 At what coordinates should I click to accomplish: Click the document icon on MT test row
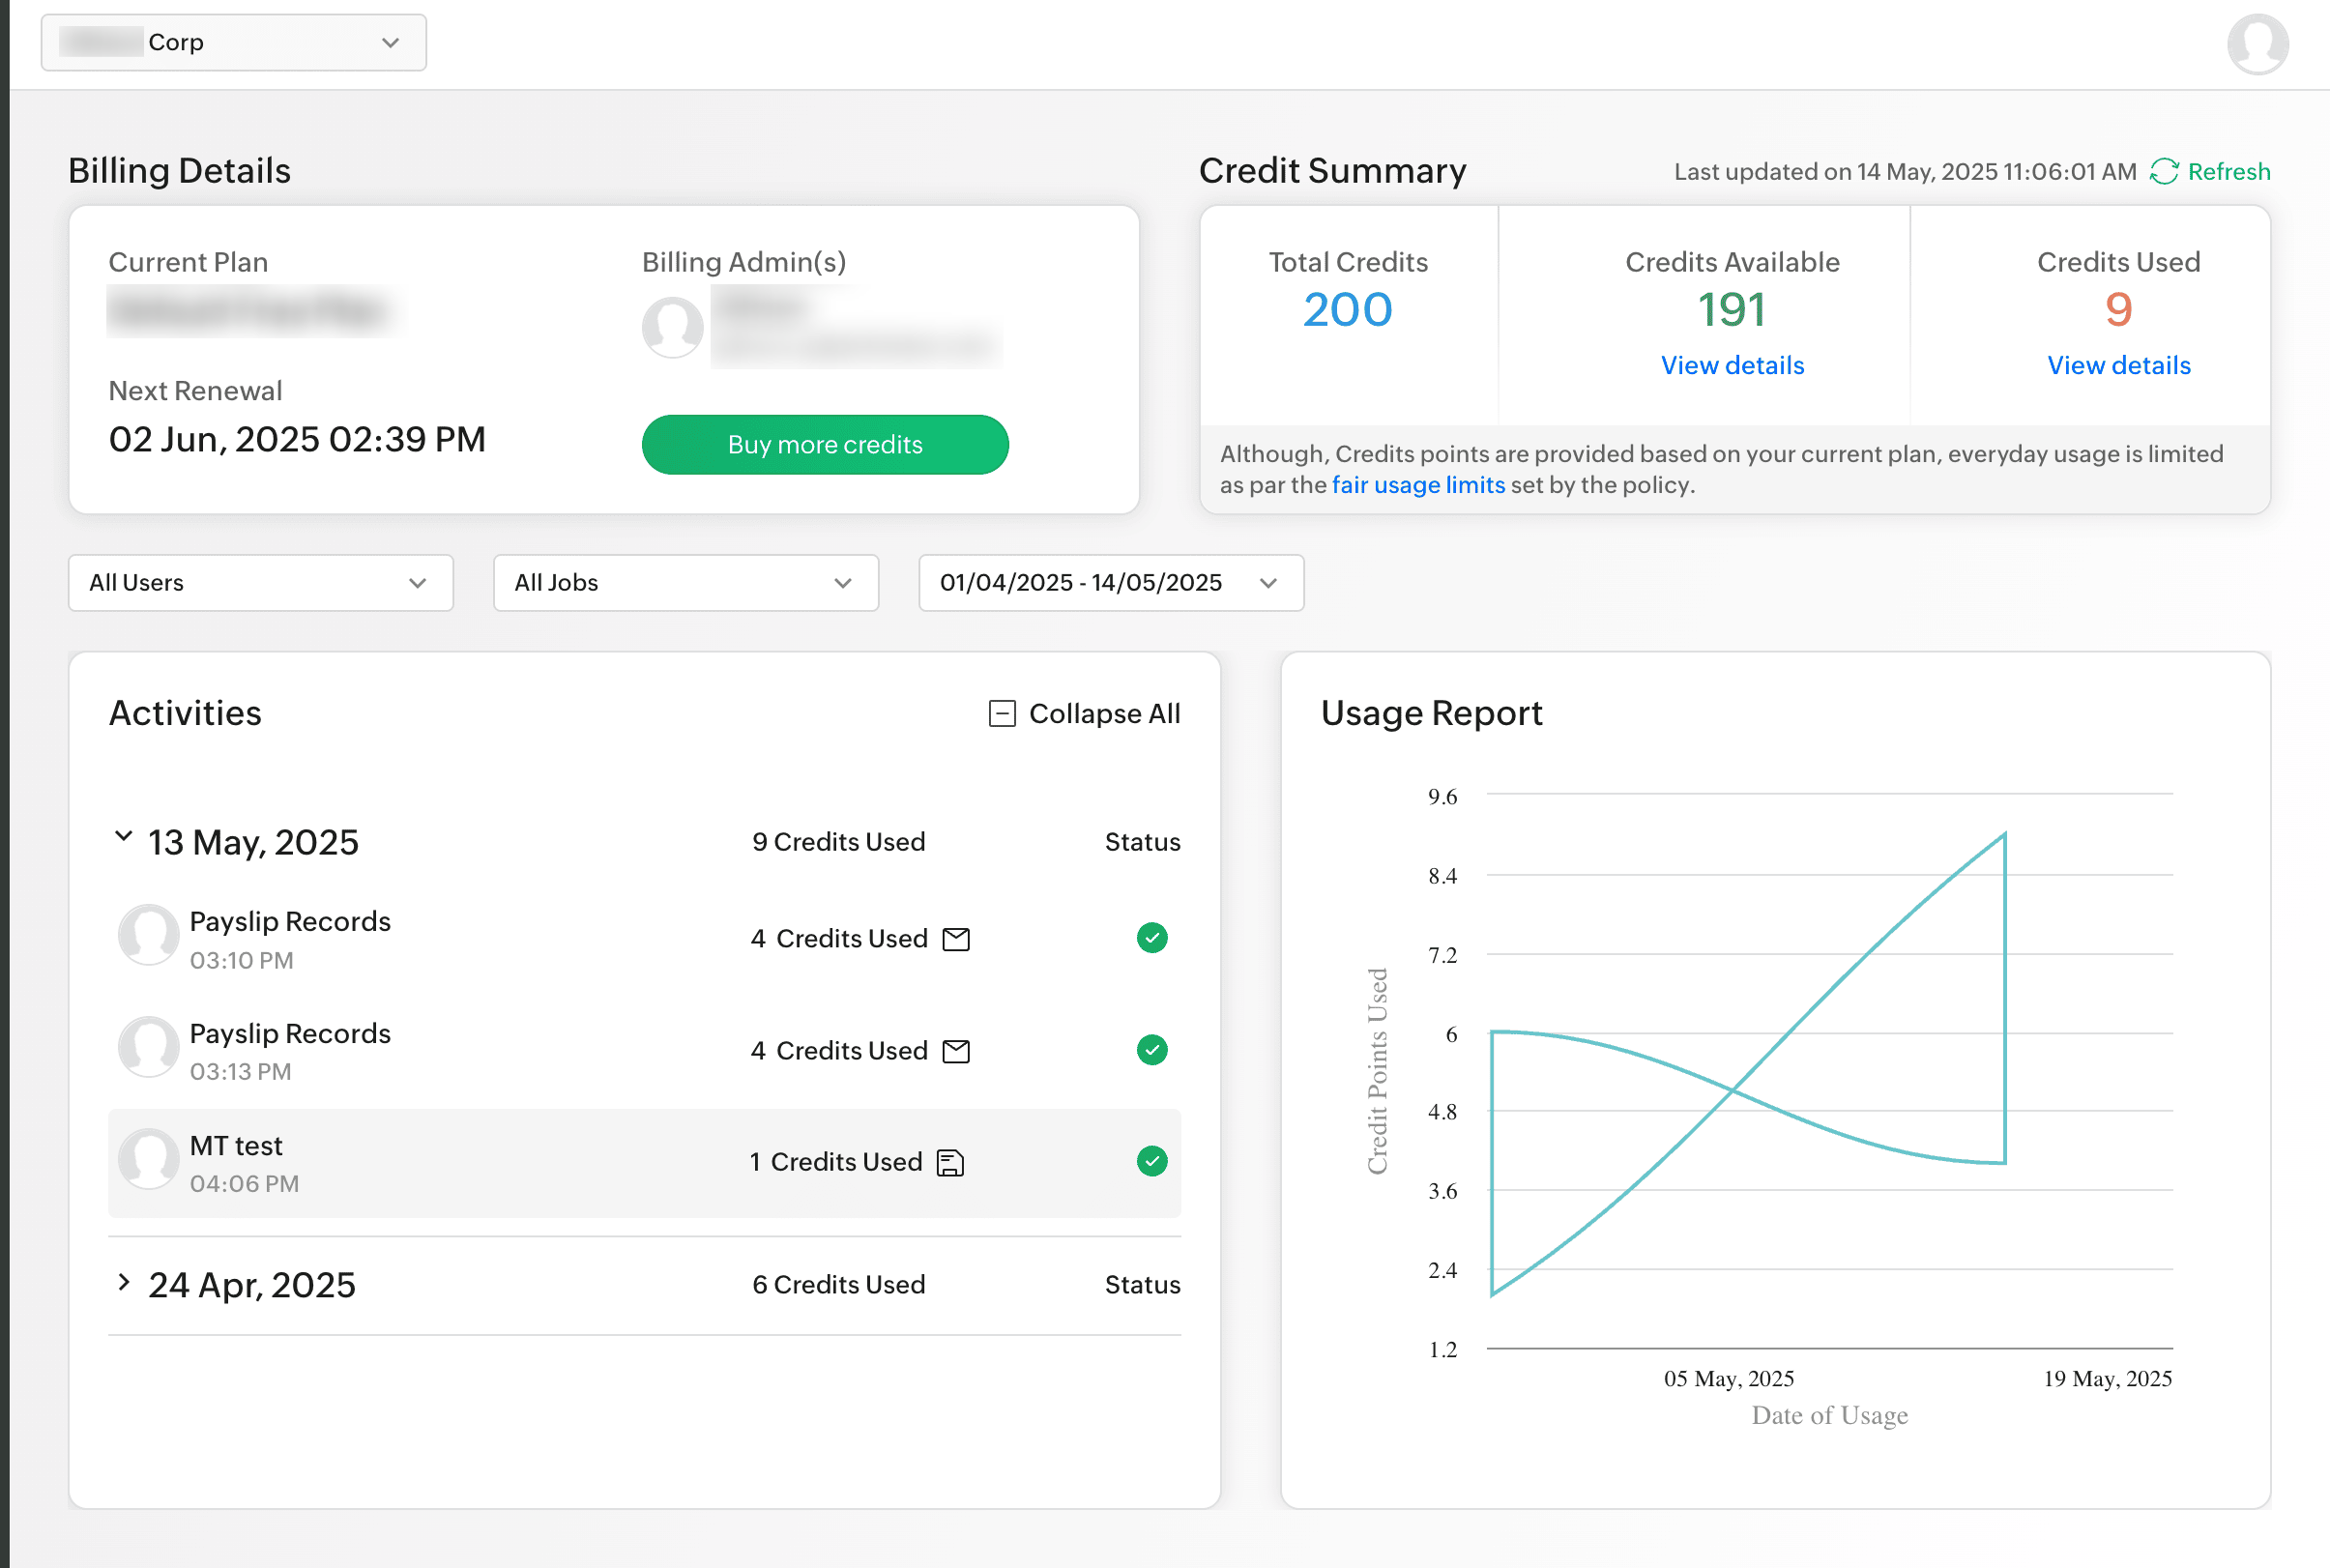pos(950,1163)
